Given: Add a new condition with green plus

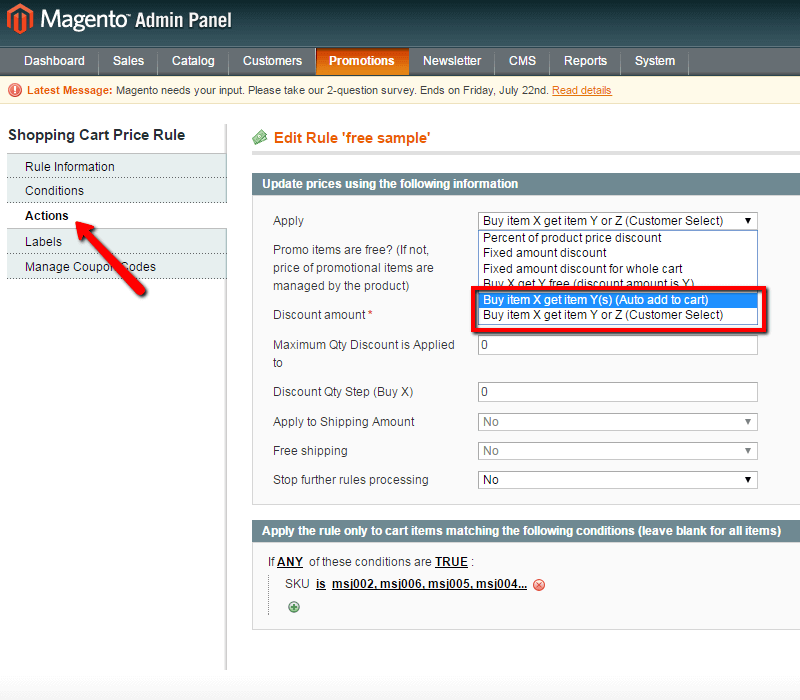Looking at the screenshot, I should (294, 607).
